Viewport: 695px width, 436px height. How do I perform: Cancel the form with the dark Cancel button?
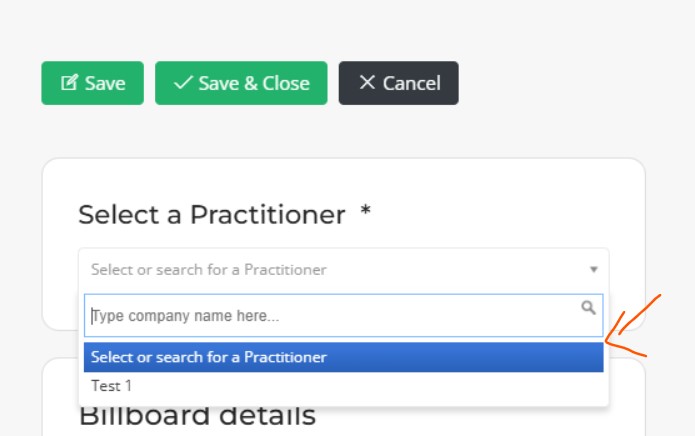point(398,83)
